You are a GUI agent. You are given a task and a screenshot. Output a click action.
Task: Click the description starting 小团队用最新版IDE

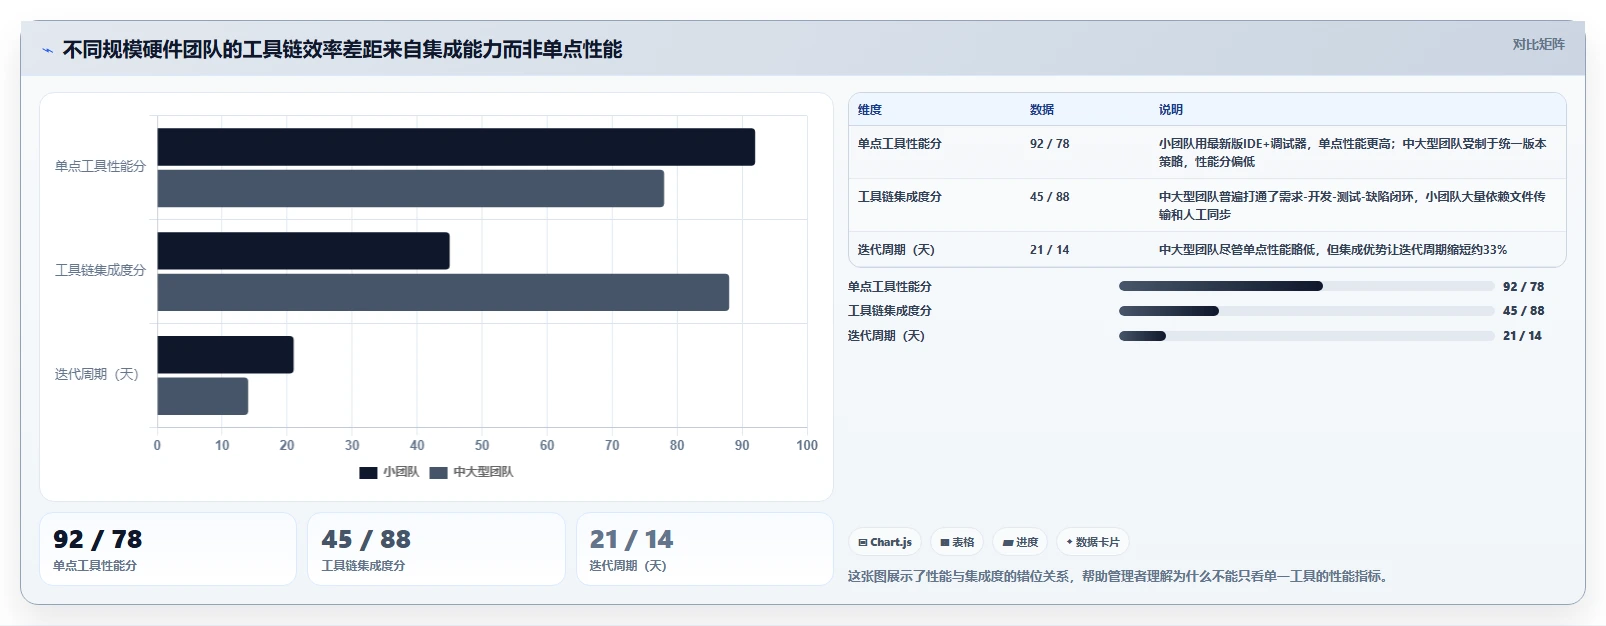[1353, 153]
